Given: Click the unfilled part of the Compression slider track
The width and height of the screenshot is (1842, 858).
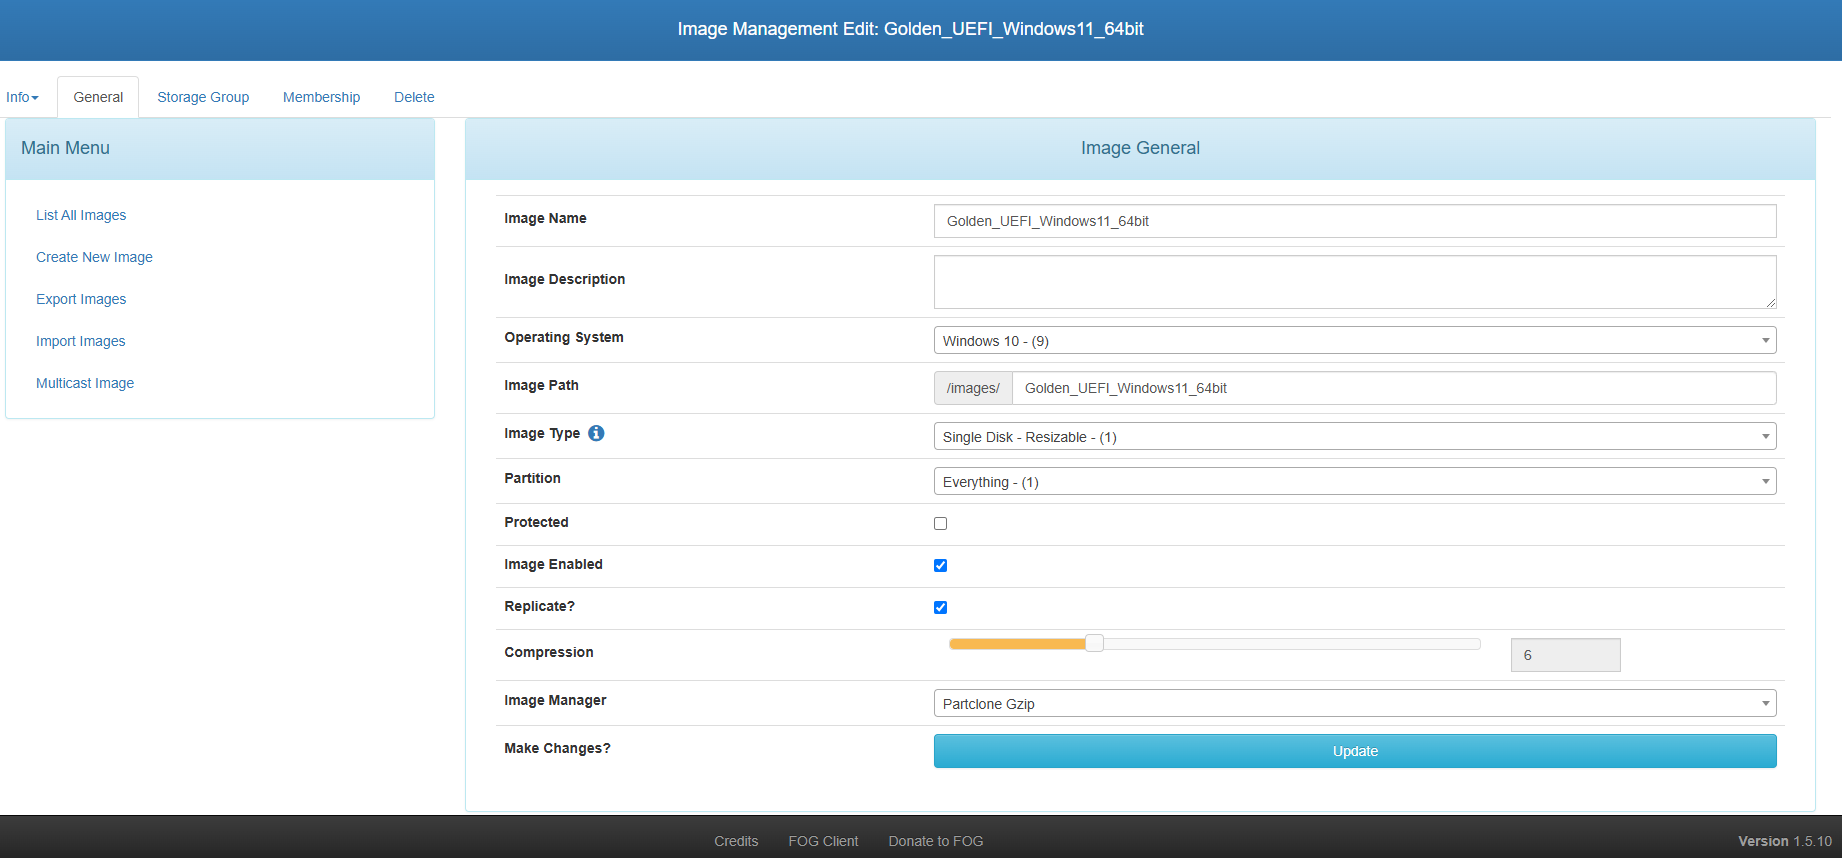Looking at the screenshot, I should pyautogui.click(x=1290, y=644).
